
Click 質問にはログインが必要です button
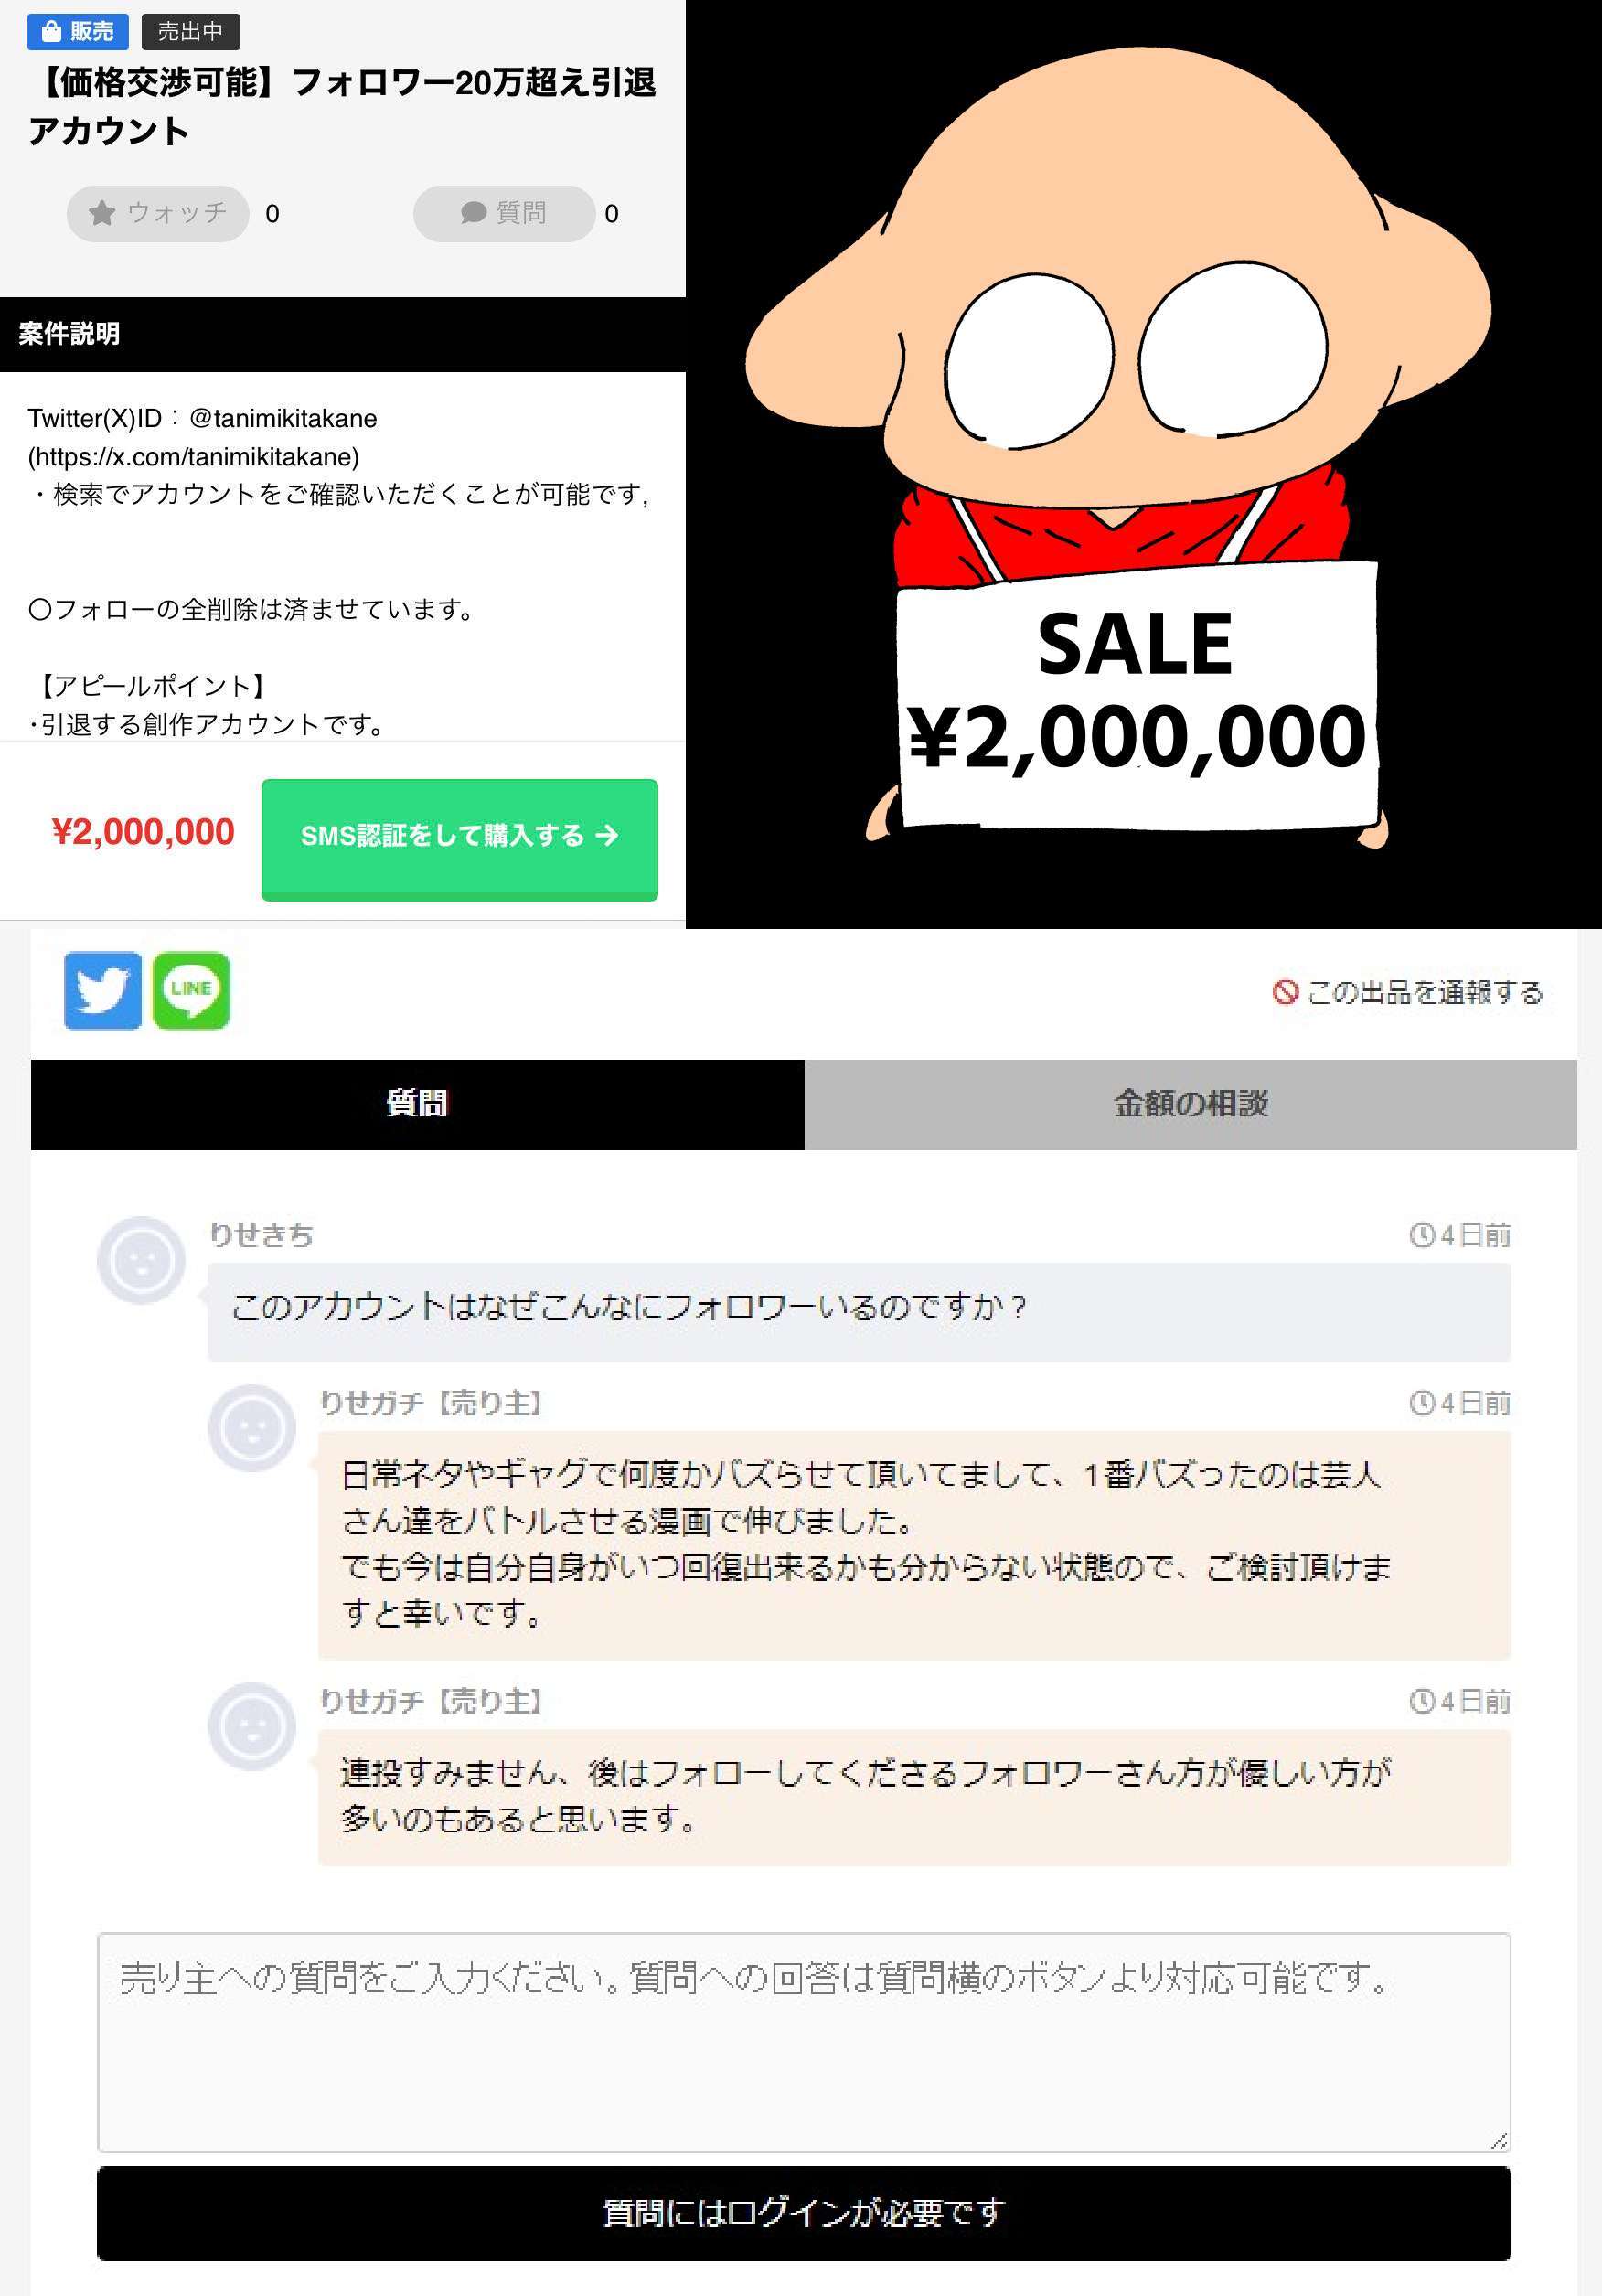pyautogui.click(x=803, y=2212)
